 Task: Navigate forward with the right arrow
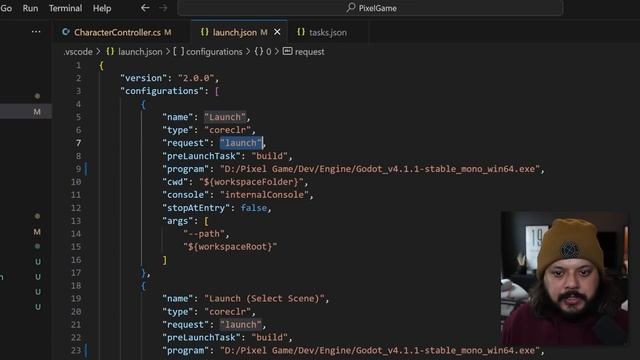pyautogui.click(x=163, y=8)
